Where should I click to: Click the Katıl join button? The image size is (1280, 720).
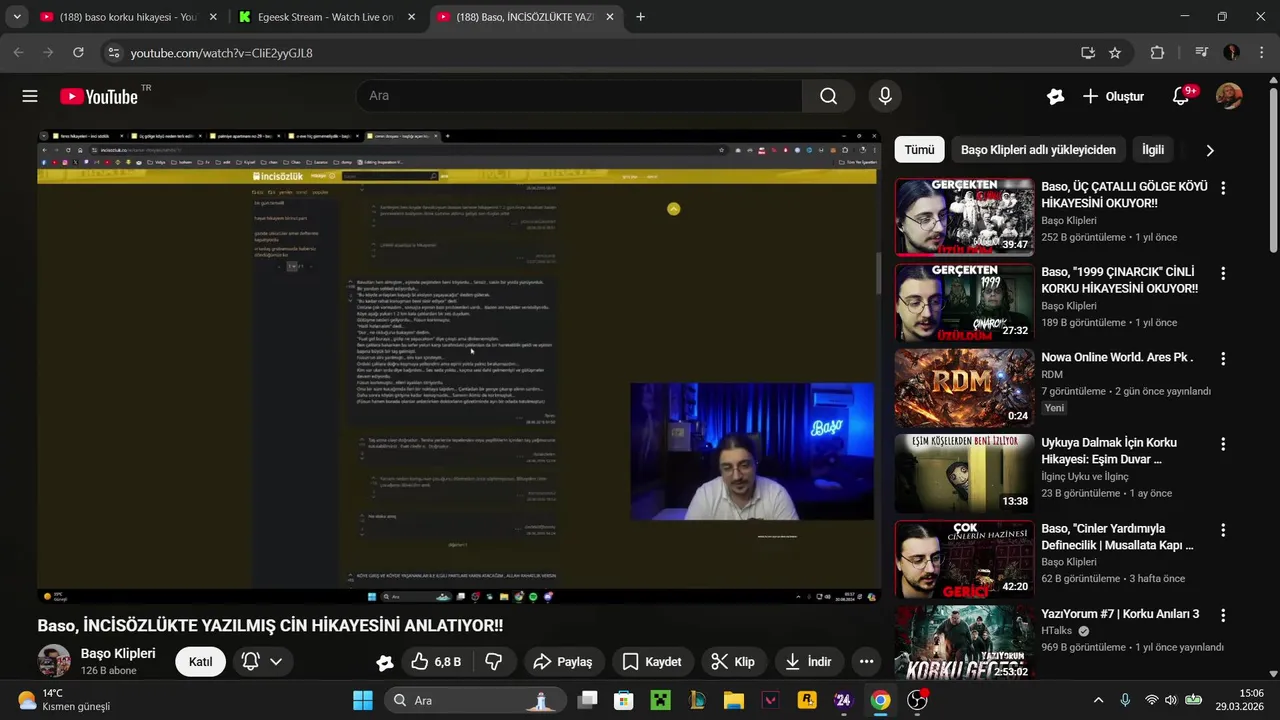click(200, 661)
